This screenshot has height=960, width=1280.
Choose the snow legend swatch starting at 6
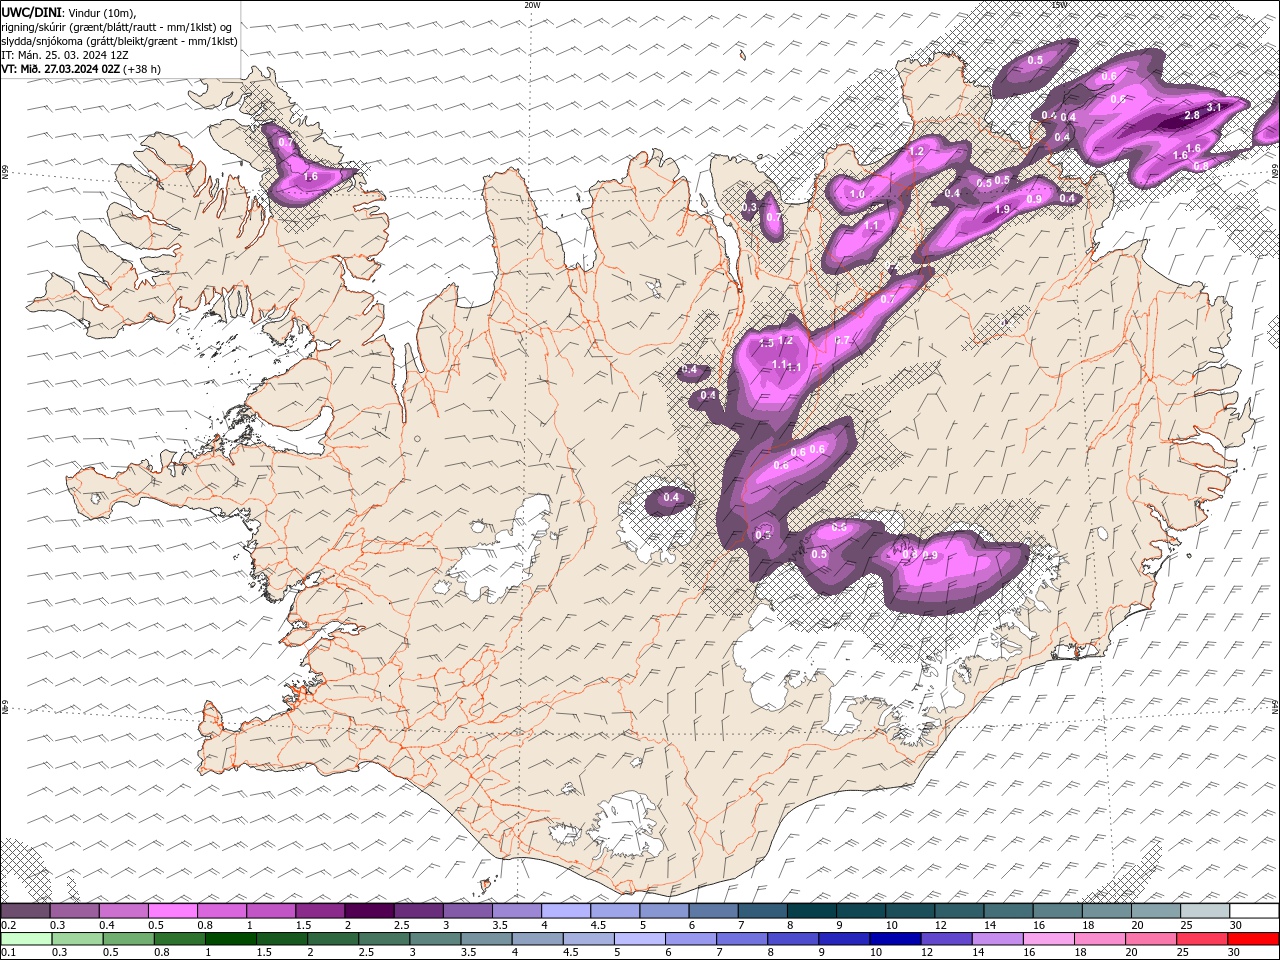pyautogui.click(x=713, y=911)
